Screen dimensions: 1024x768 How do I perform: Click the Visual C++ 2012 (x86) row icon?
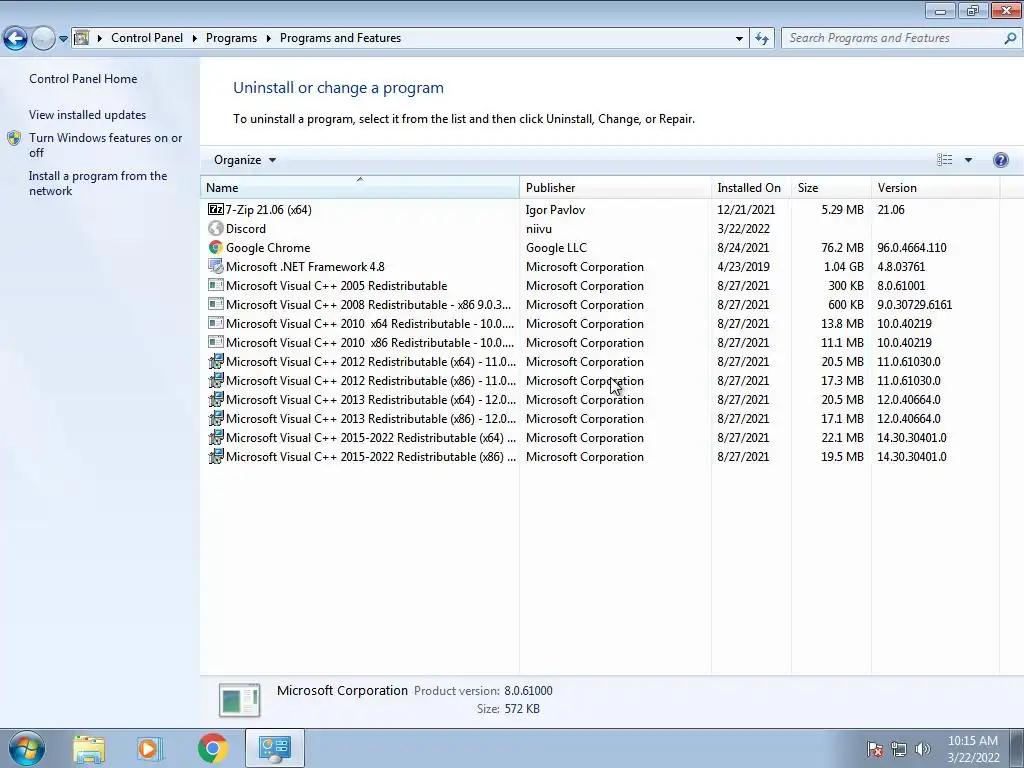(216, 380)
